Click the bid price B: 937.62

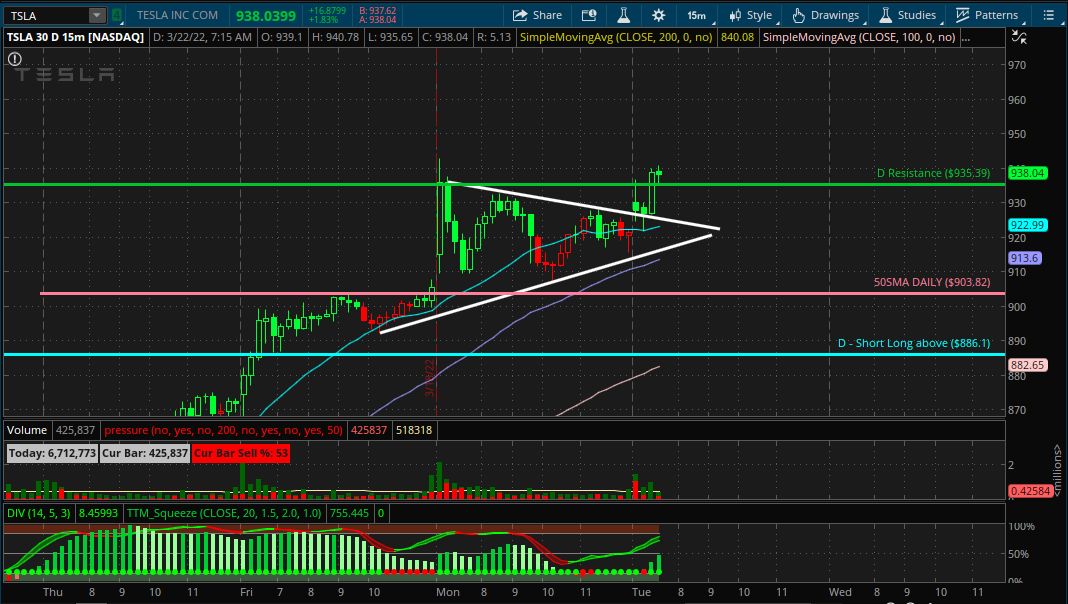[377, 11]
